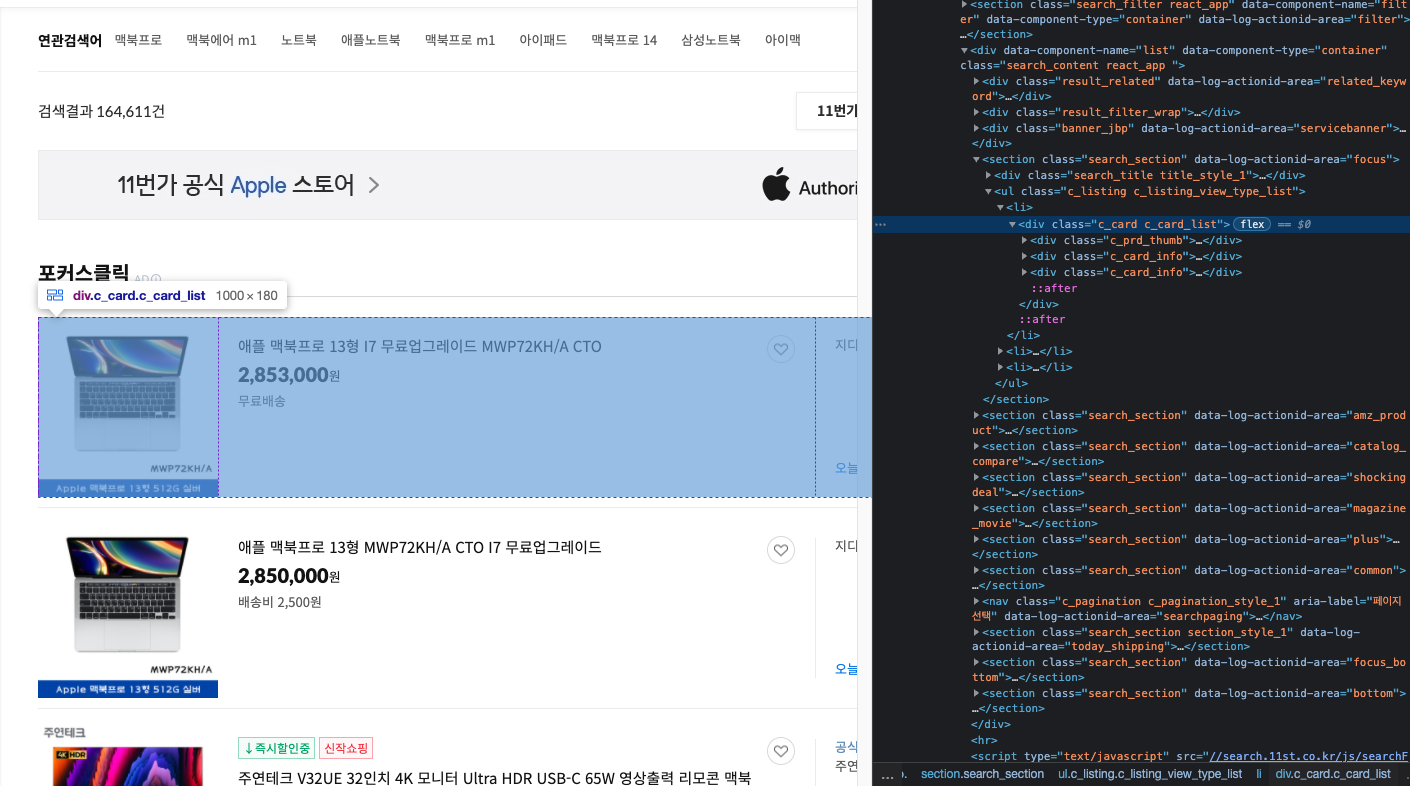
Task: Click the wishlist heart for the 2,850,000원 MacBook
Action: 781,550
